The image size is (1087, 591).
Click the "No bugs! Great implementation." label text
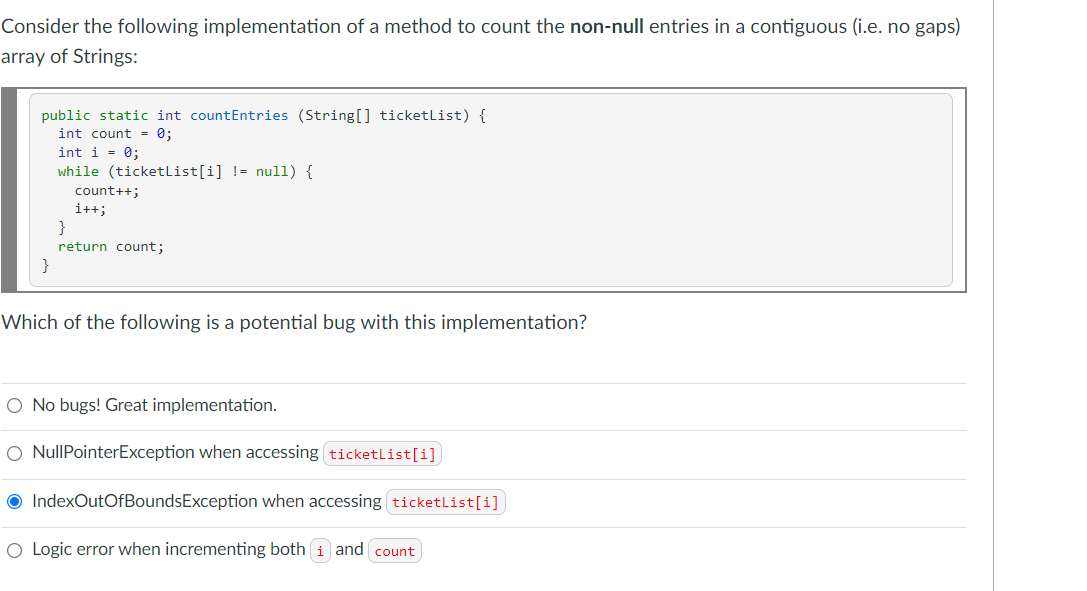pos(155,405)
